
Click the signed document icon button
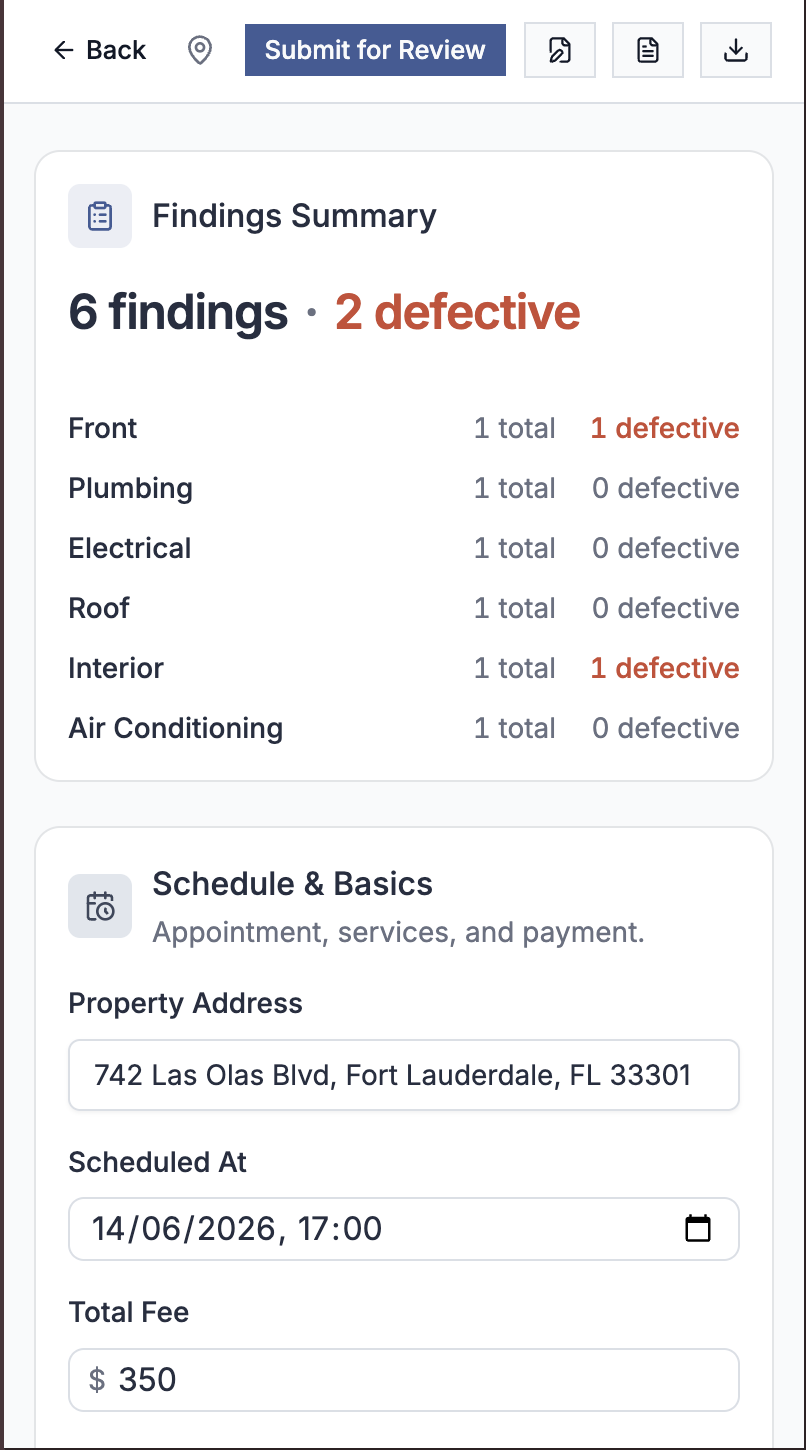560,50
